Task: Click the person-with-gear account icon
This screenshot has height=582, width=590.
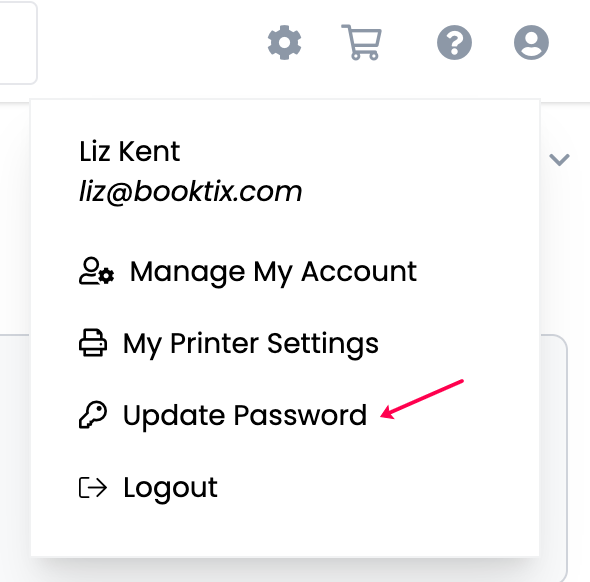Action: pyautogui.click(x=96, y=271)
